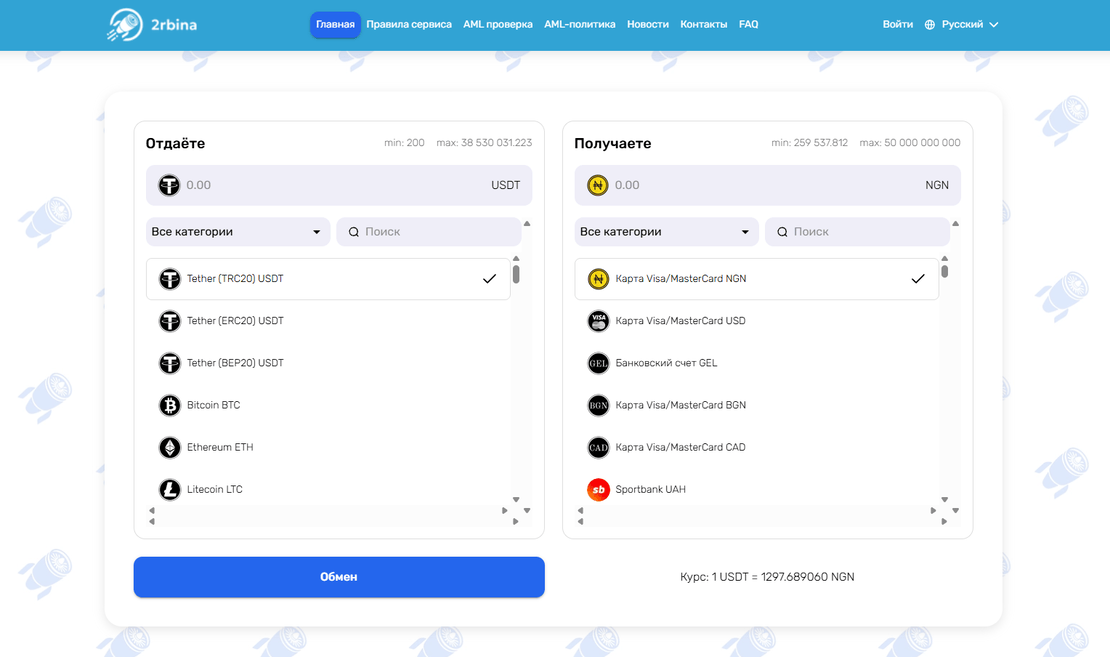Open the AML проверка menu item
This screenshot has height=657, width=1110.
(498, 24)
